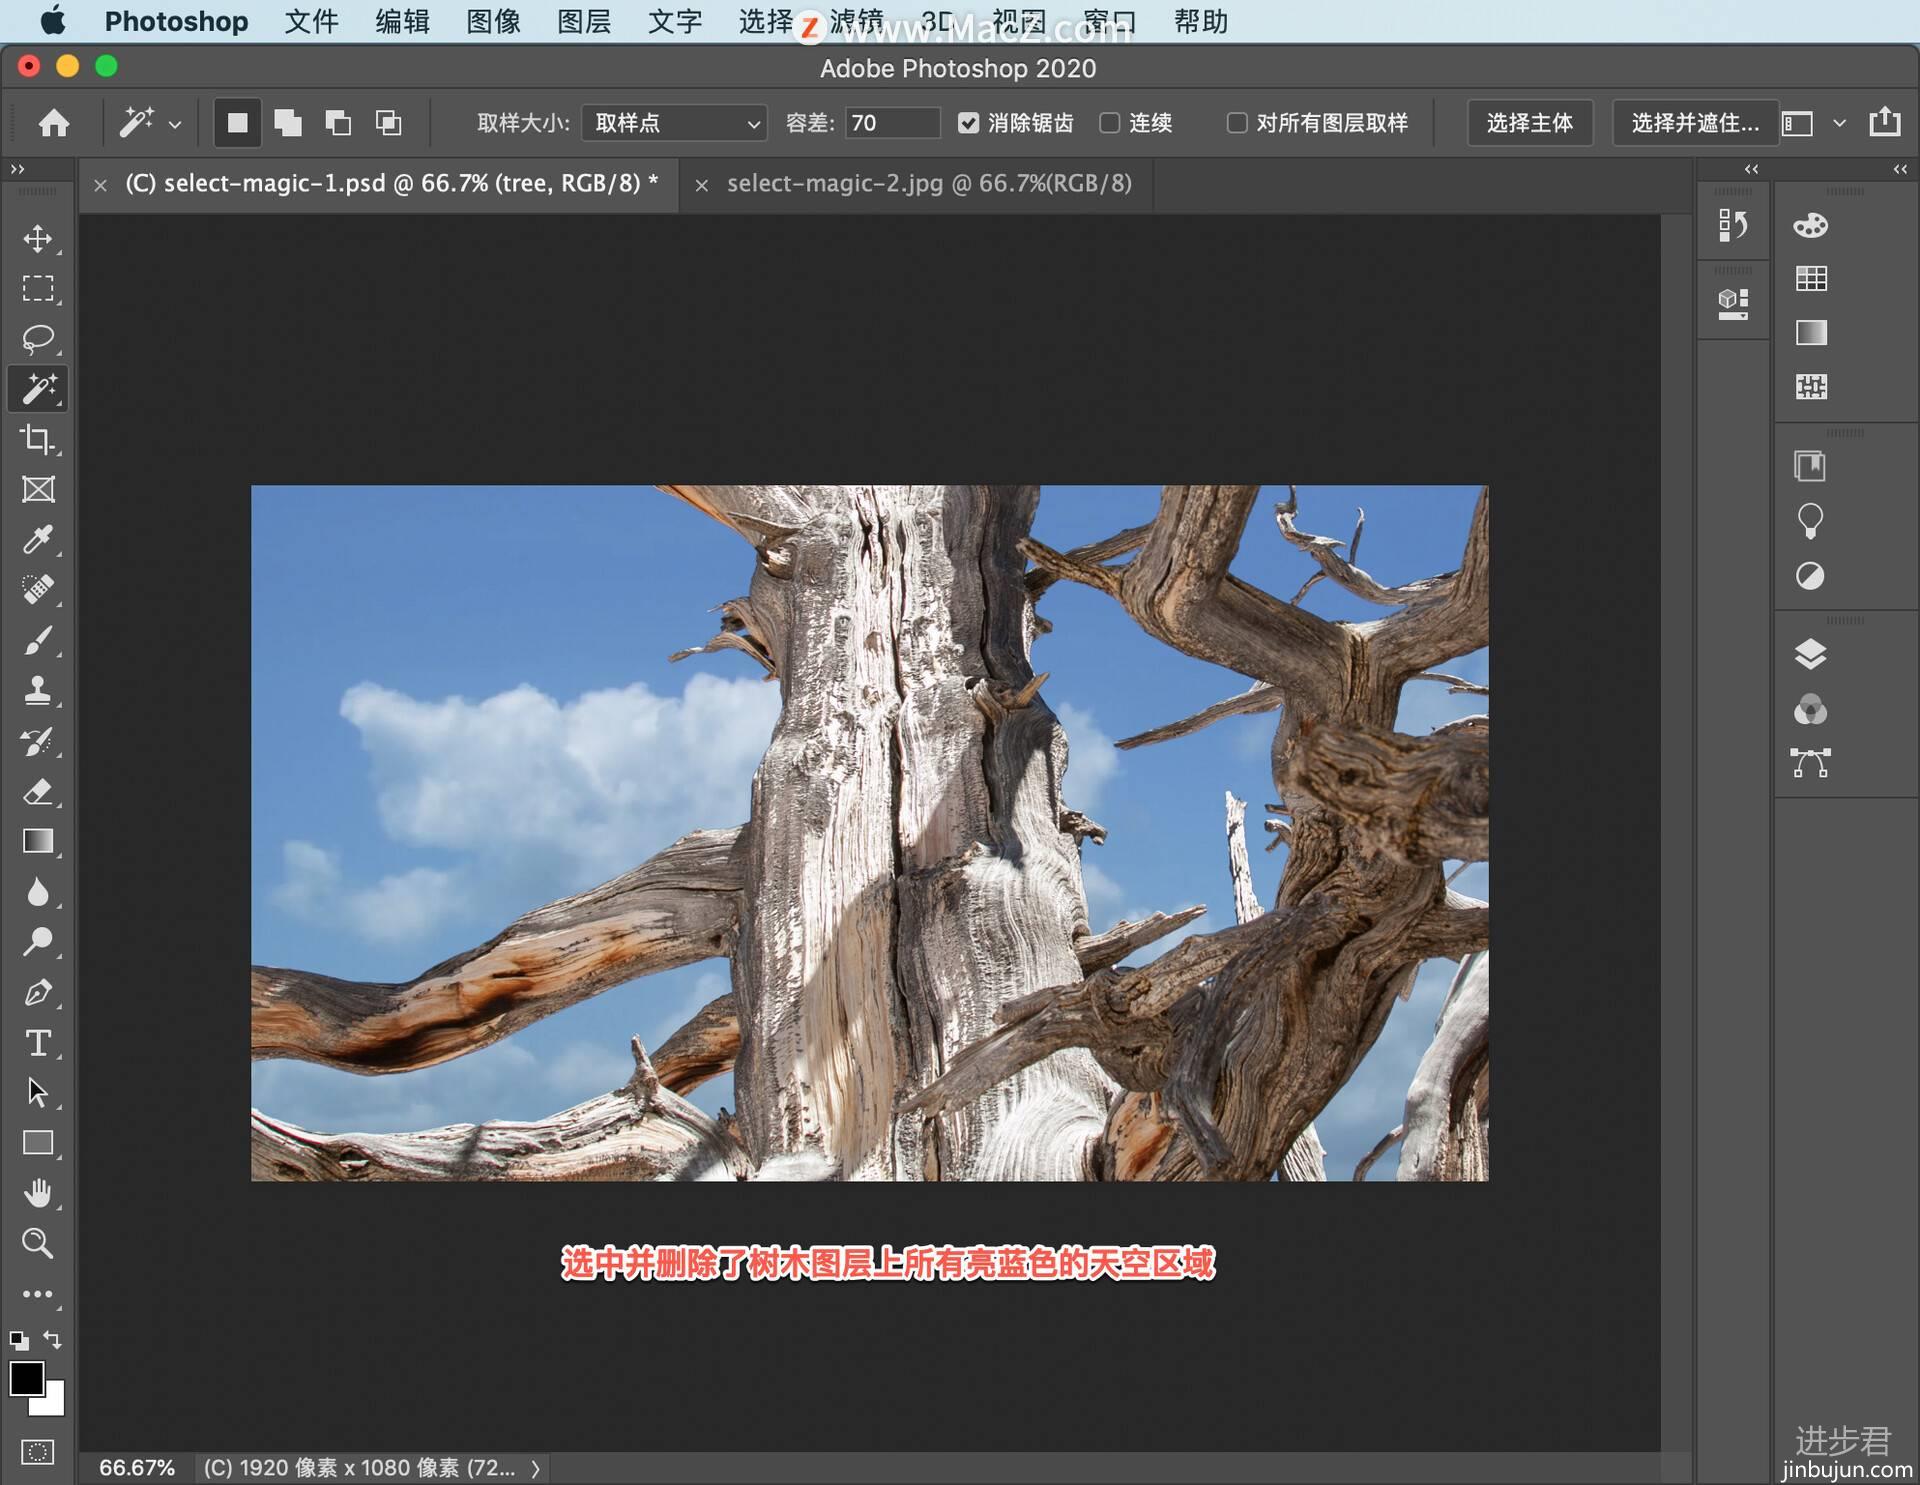Open the 文件 menu

pyautogui.click(x=311, y=21)
